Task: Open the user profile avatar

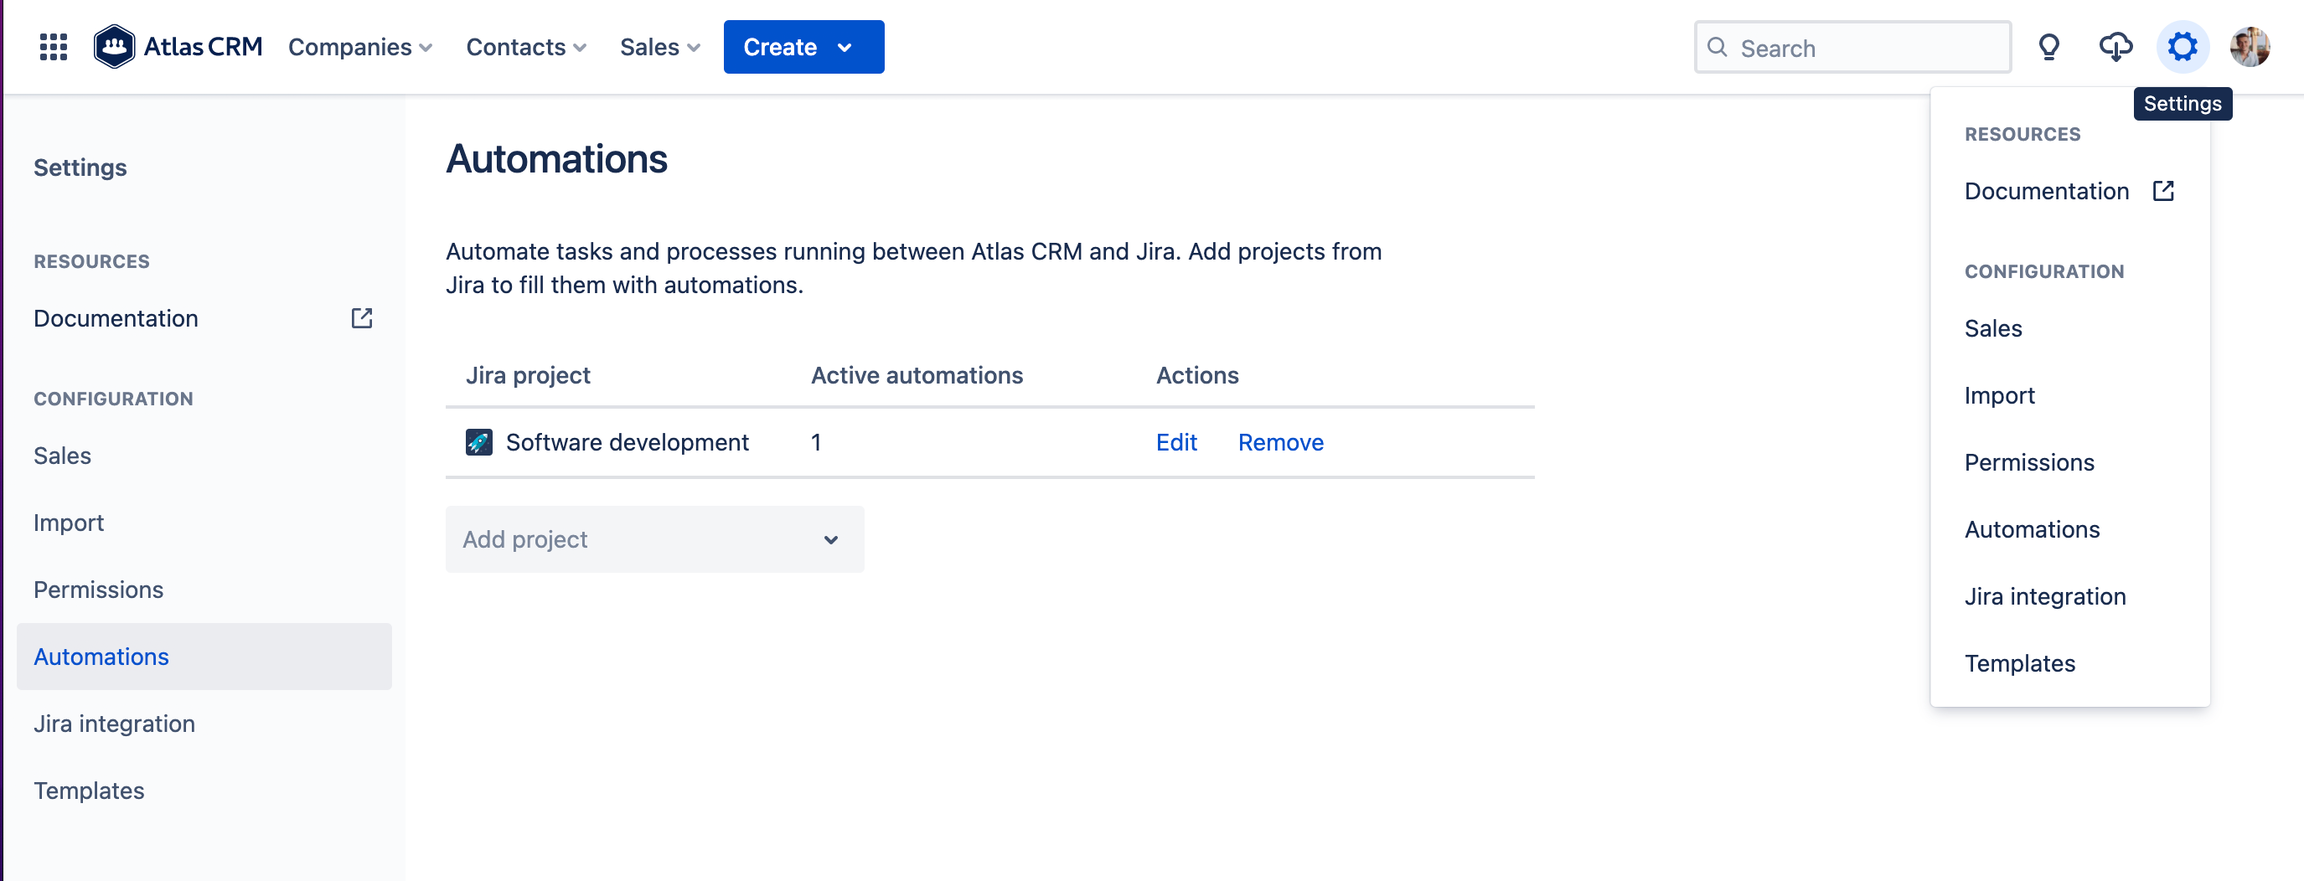Action: pos(2249,47)
